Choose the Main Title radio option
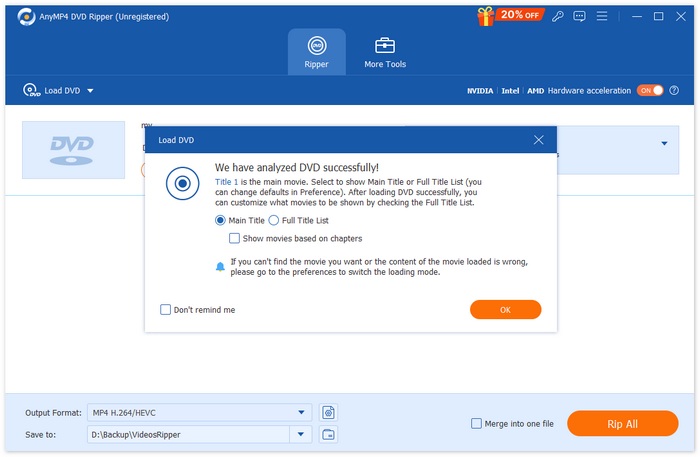This screenshot has width=700, height=457. click(221, 220)
